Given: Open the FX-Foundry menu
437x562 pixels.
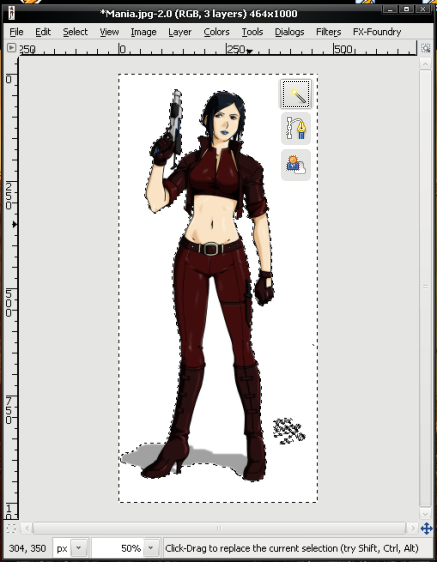Looking at the screenshot, I should pos(377,32).
